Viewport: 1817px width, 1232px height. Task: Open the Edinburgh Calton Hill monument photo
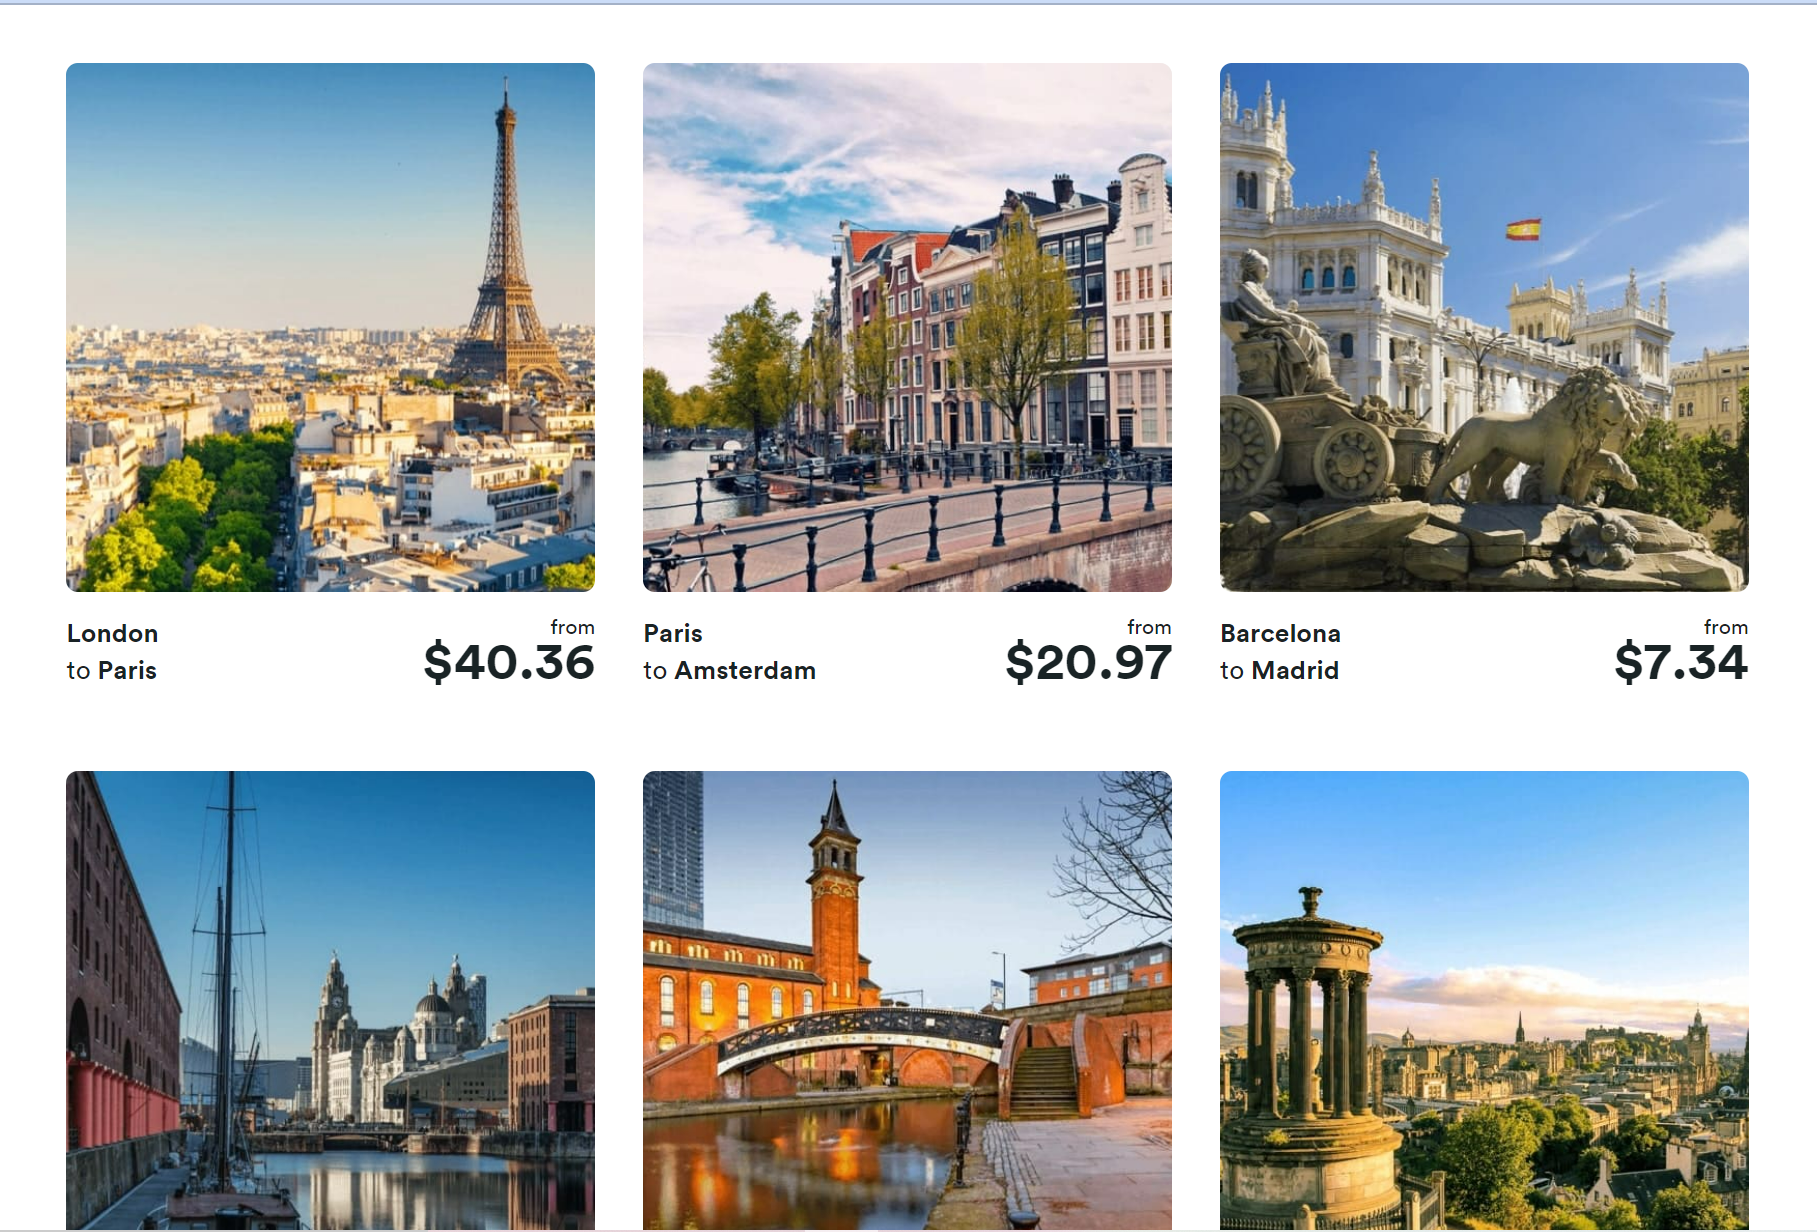[1484, 1000]
